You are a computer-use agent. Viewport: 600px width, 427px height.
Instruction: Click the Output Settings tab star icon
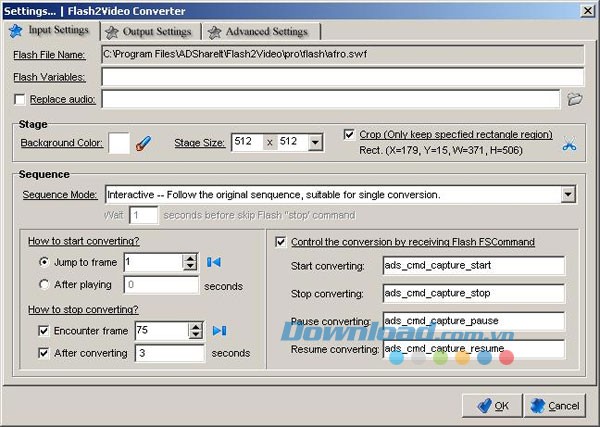[112, 32]
